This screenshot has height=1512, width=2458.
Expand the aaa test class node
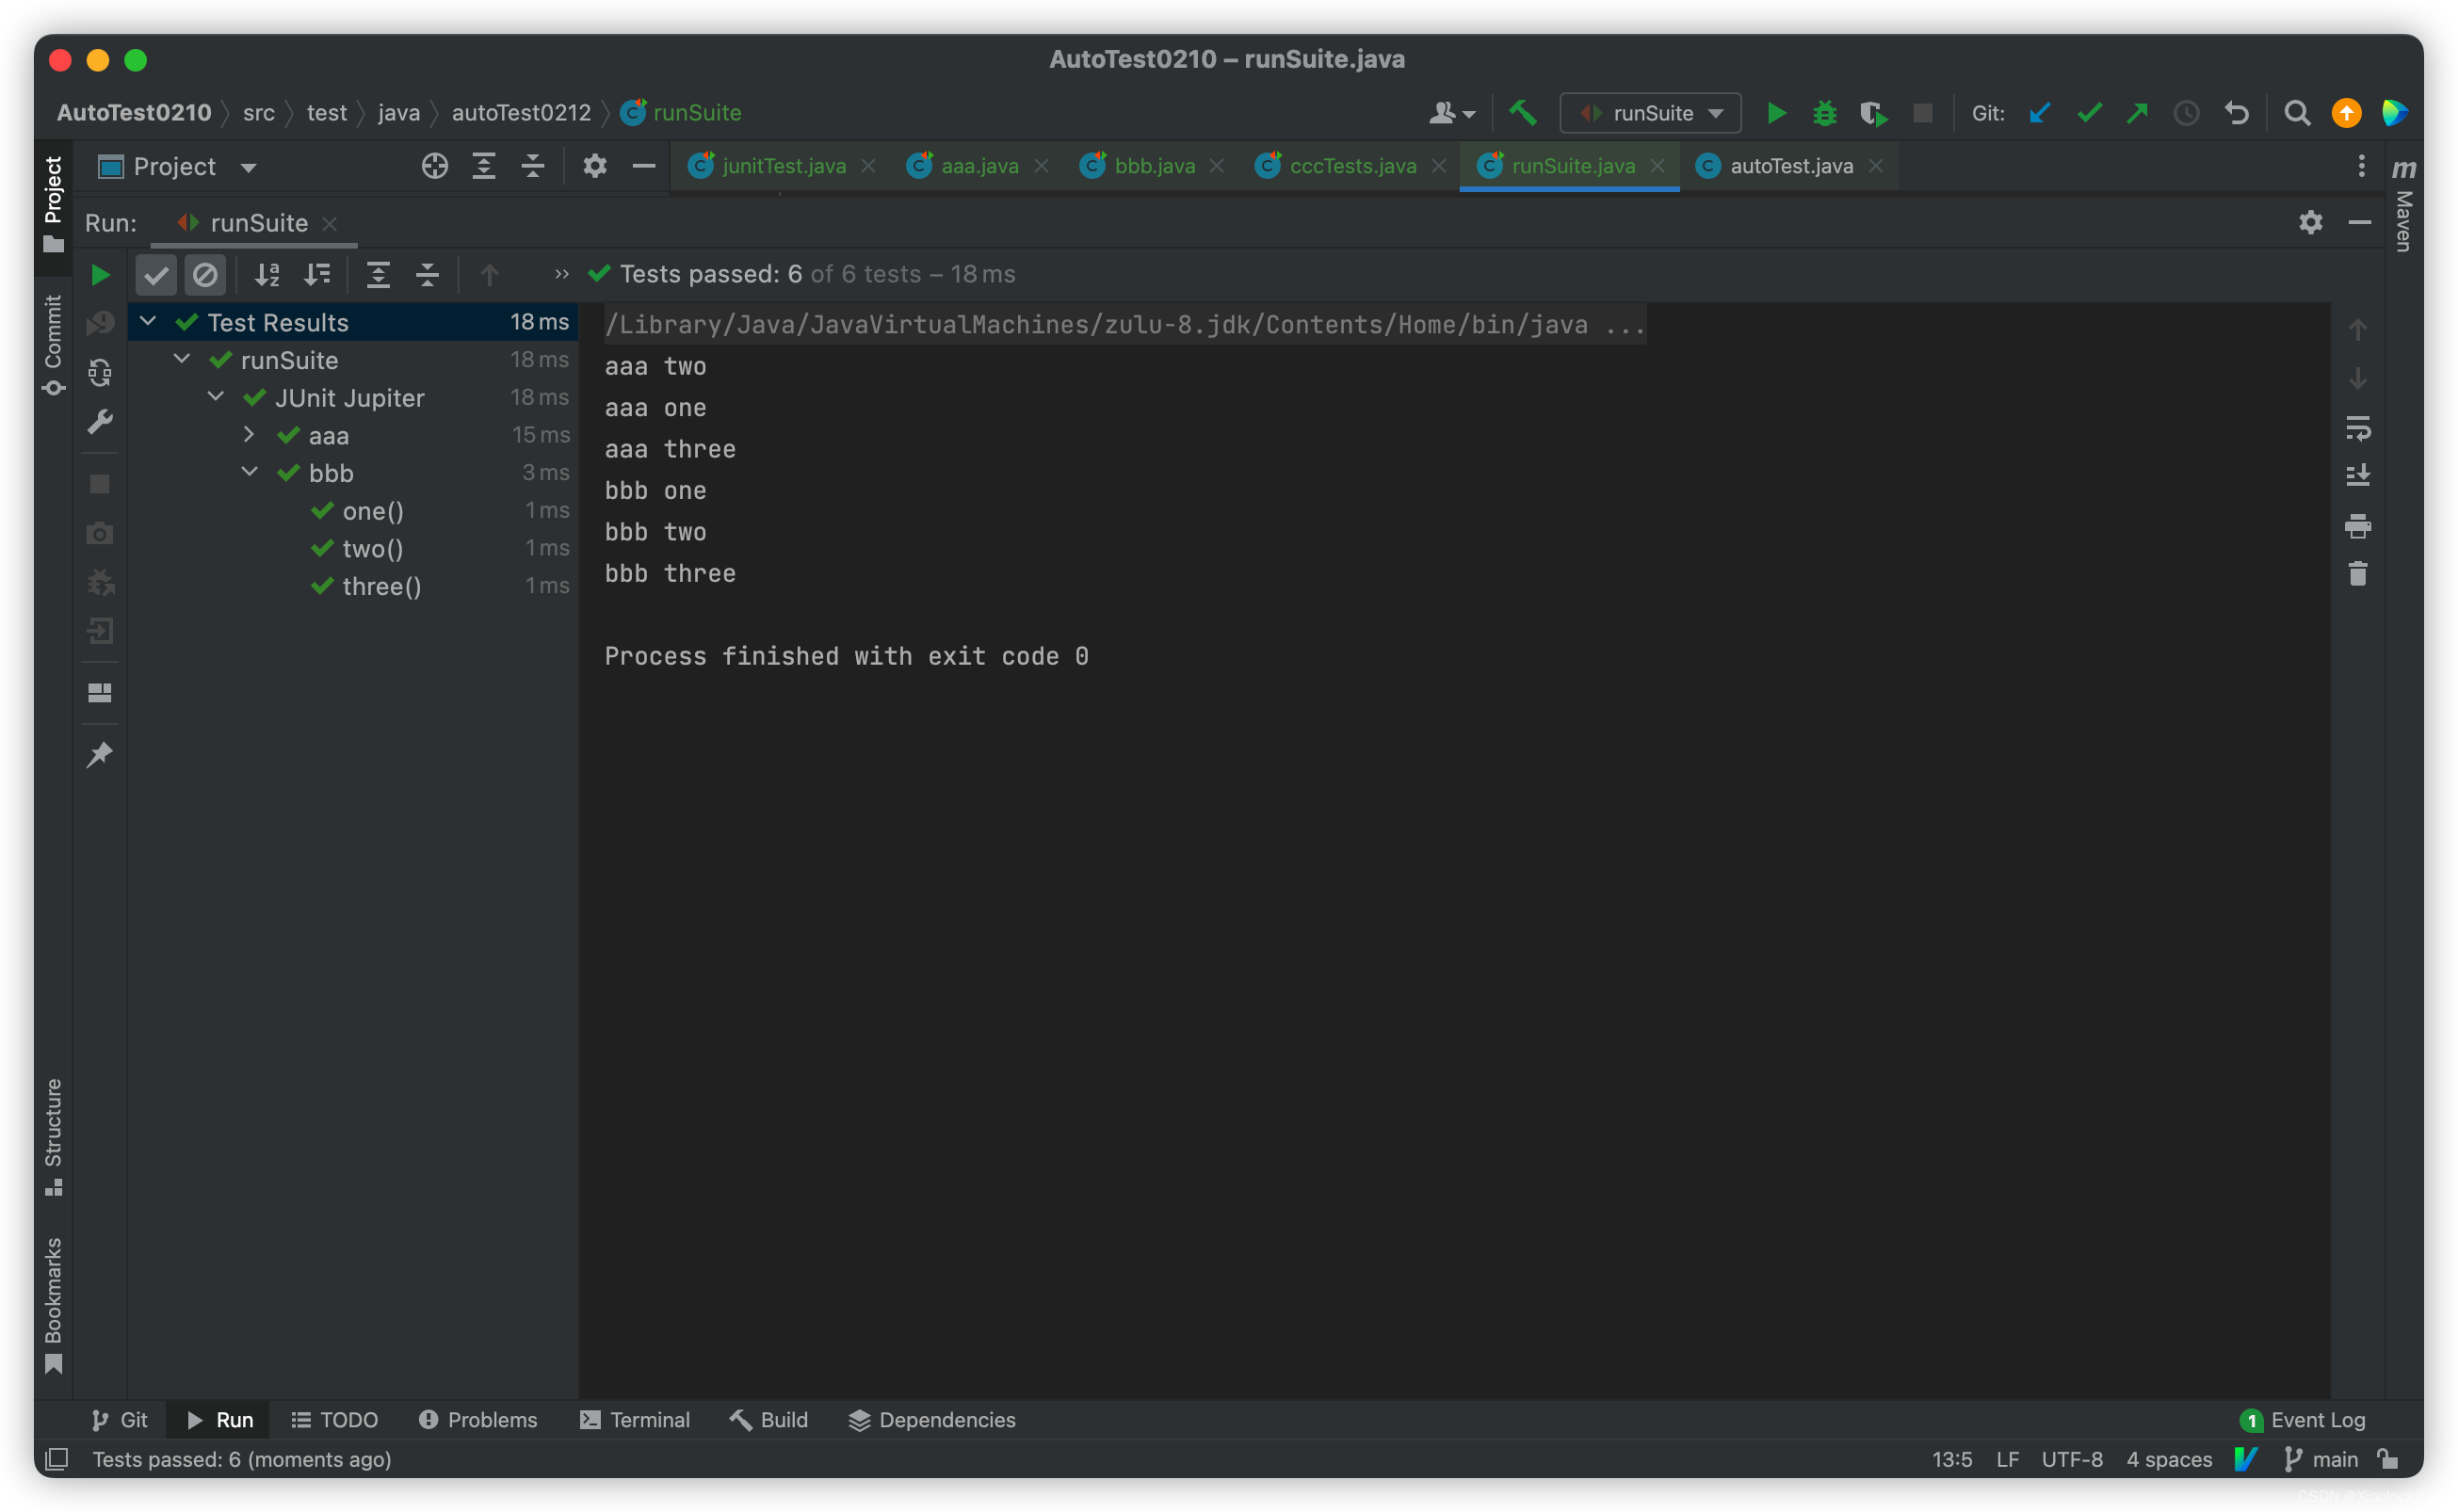pyautogui.click(x=249, y=434)
